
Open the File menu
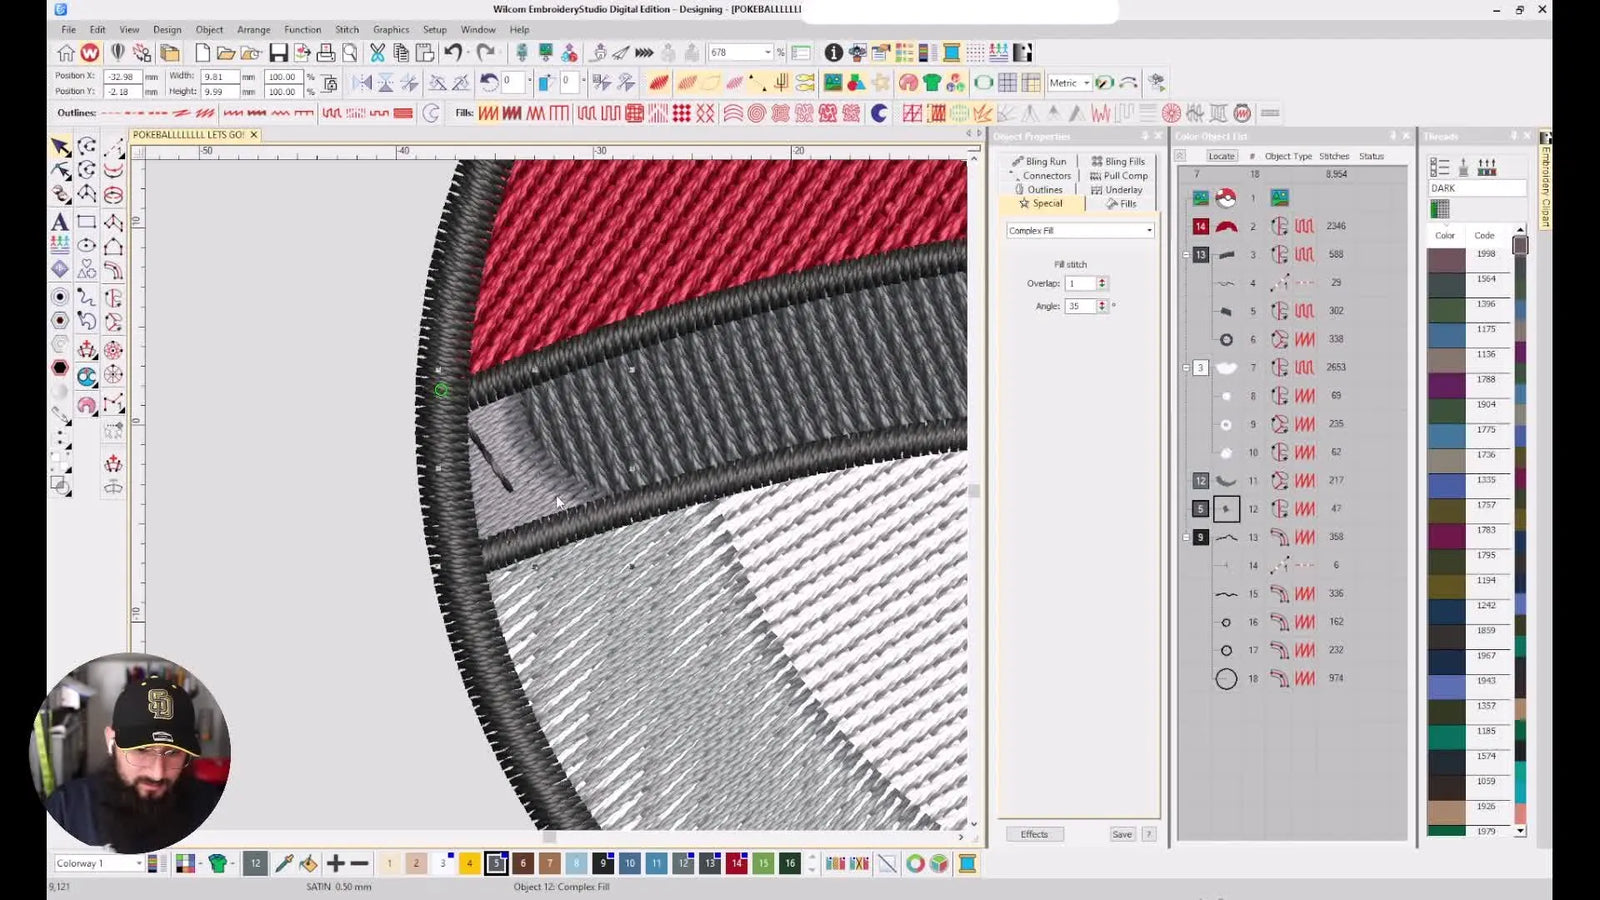(x=68, y=30)
